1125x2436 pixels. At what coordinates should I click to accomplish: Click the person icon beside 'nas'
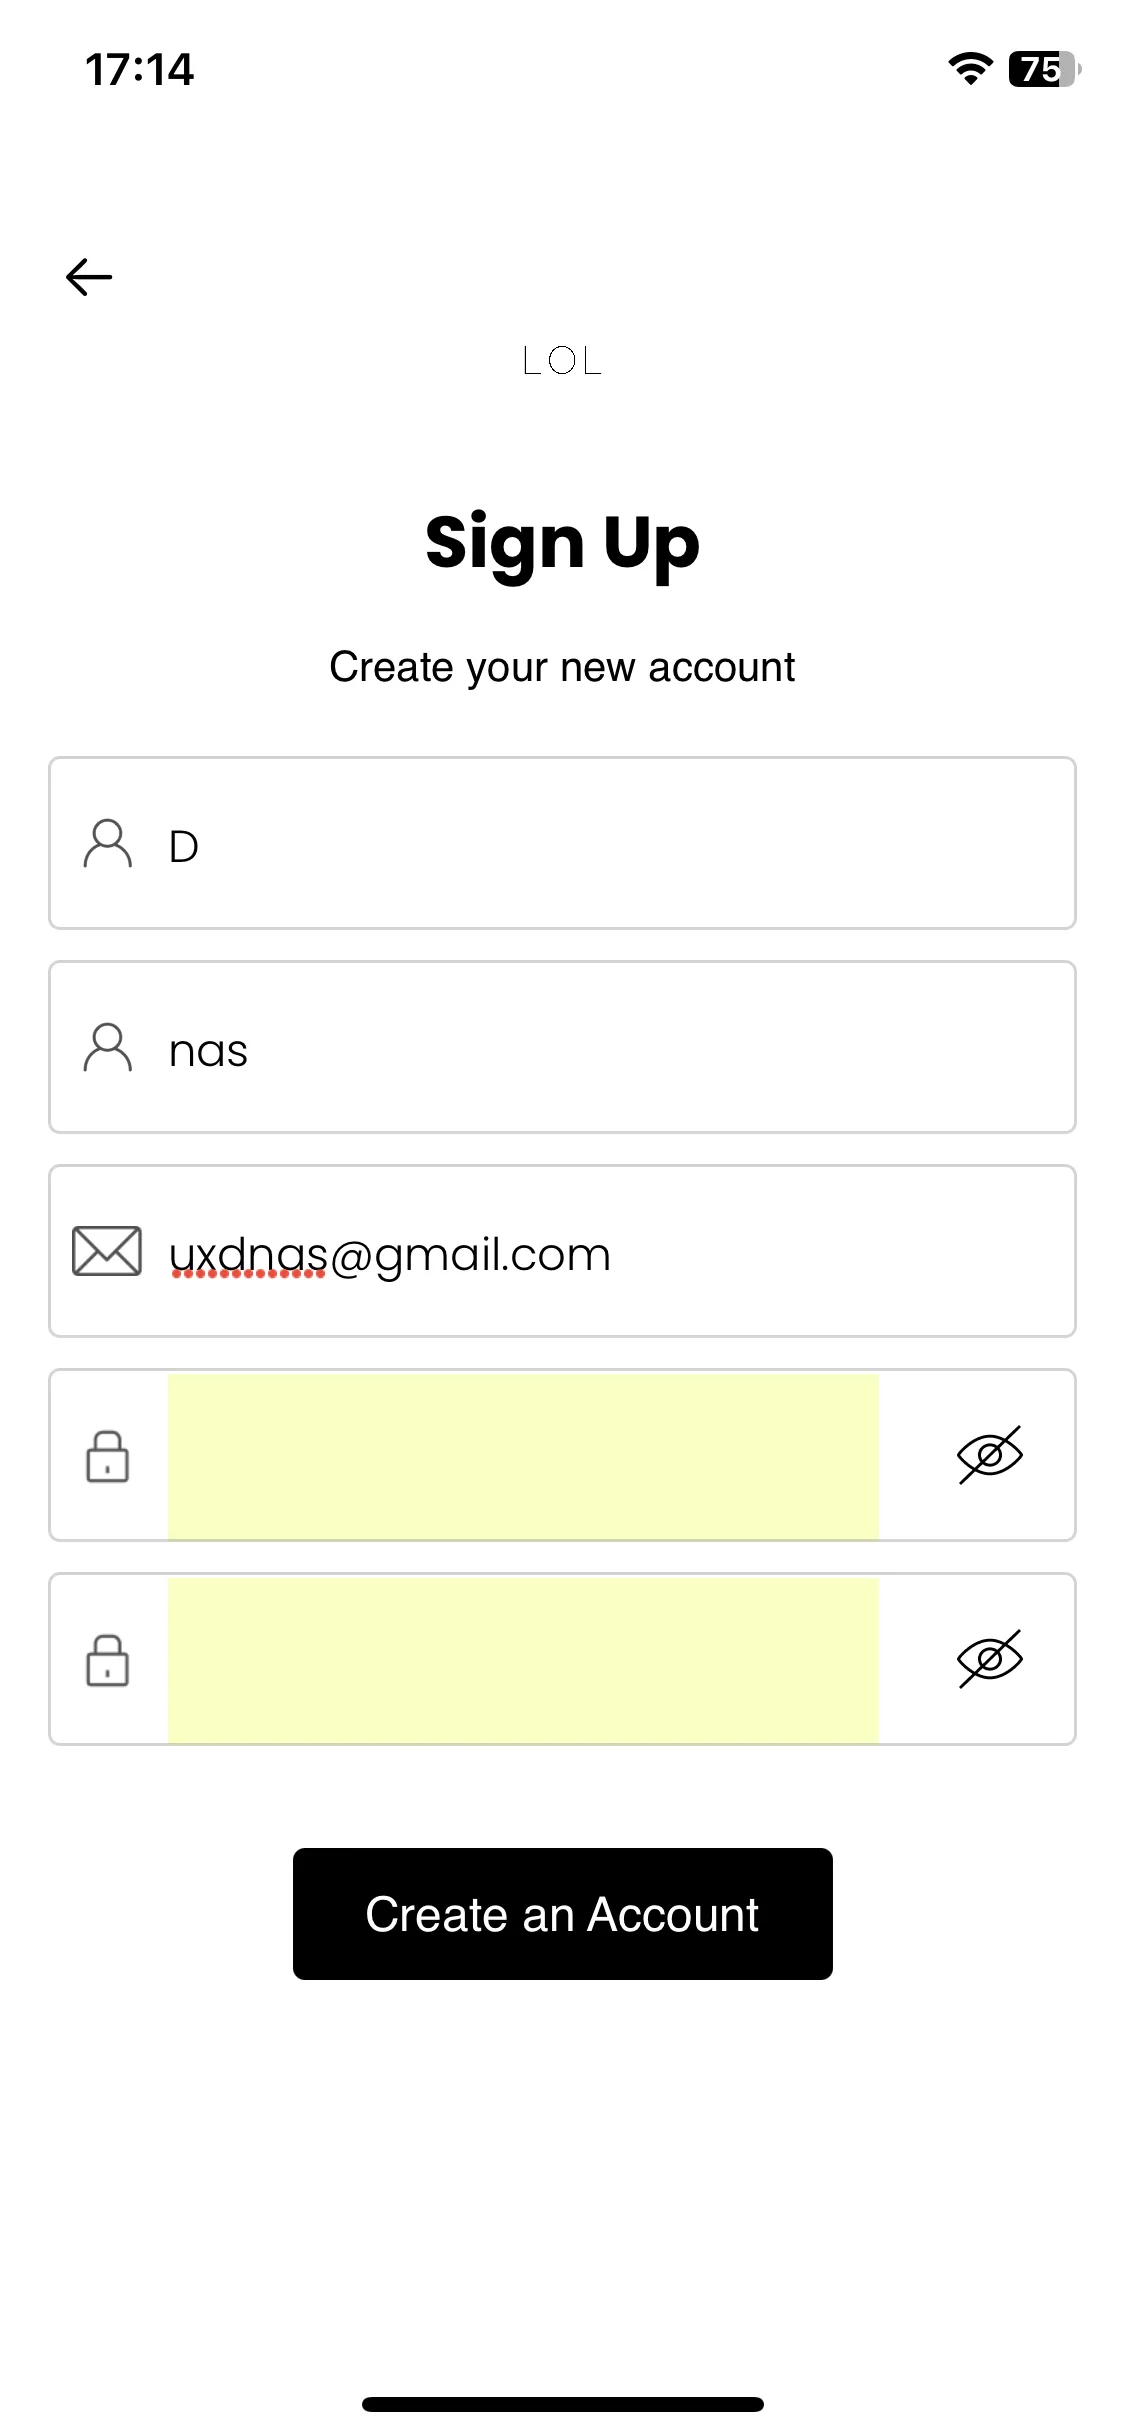pyautogui.click(x=107, y=1048)
